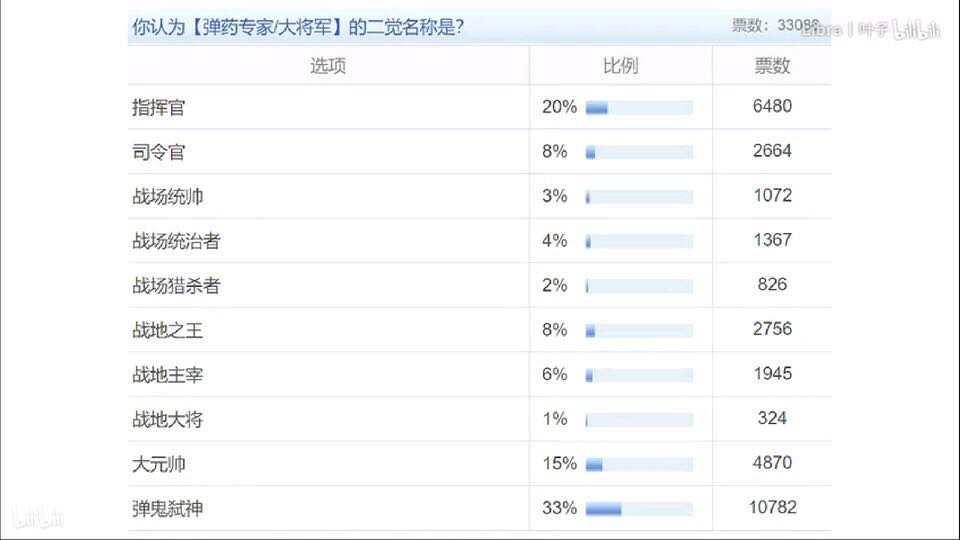The width and height of the screenshot is (960, 540).
Task: Click the 20% progress bar for 指挥官
Action: (x=638, y=108)
